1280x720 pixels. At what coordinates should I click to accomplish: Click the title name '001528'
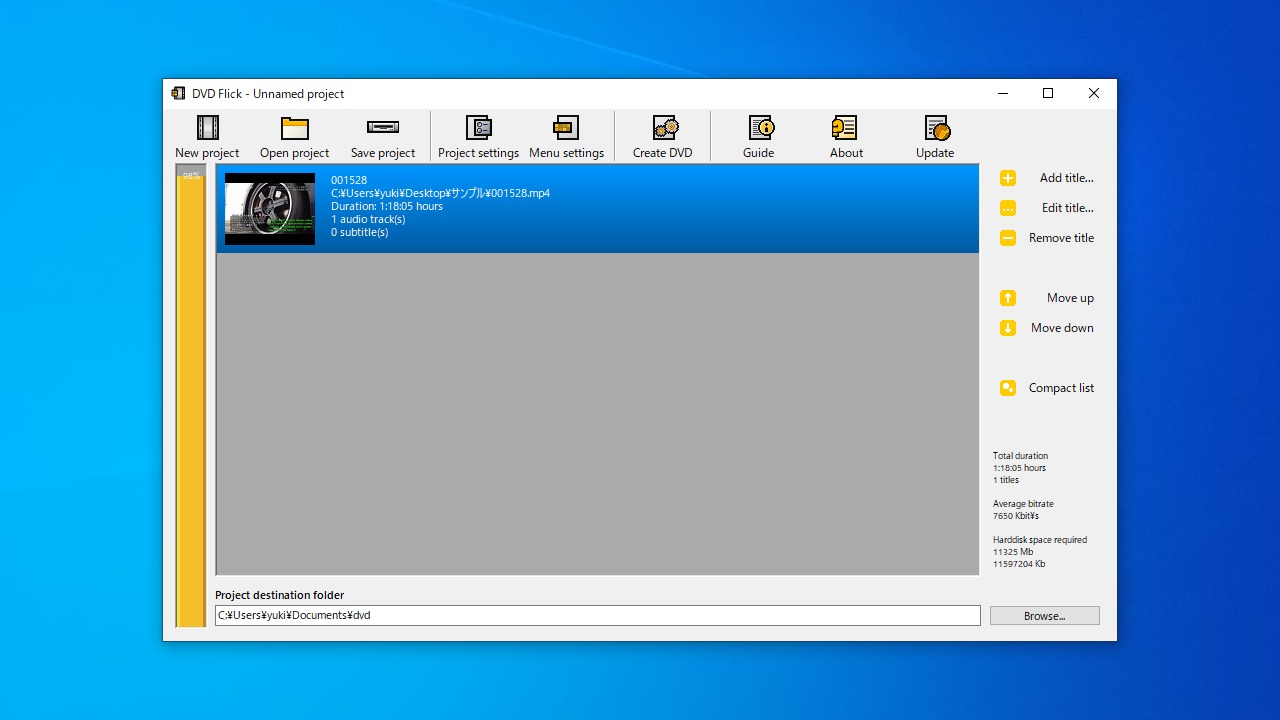(349, 180)
